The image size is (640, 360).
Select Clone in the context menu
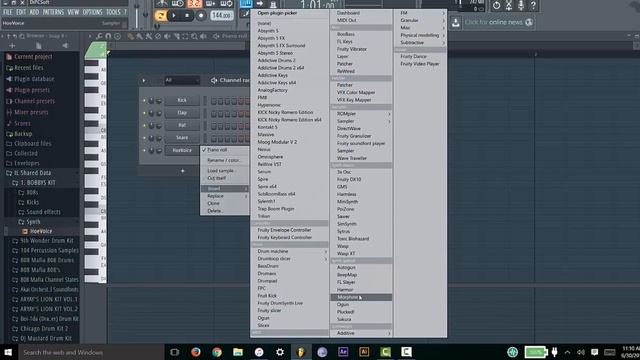(x=224, y=203)
